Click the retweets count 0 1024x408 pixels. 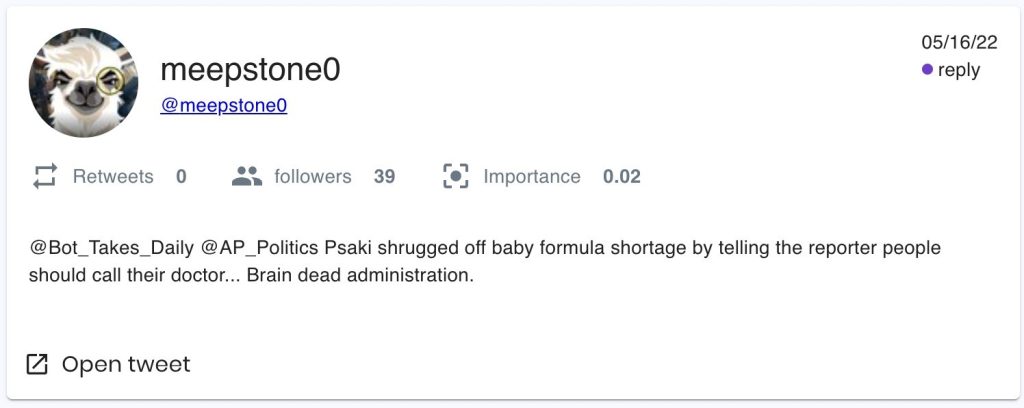tap(181, 177)
